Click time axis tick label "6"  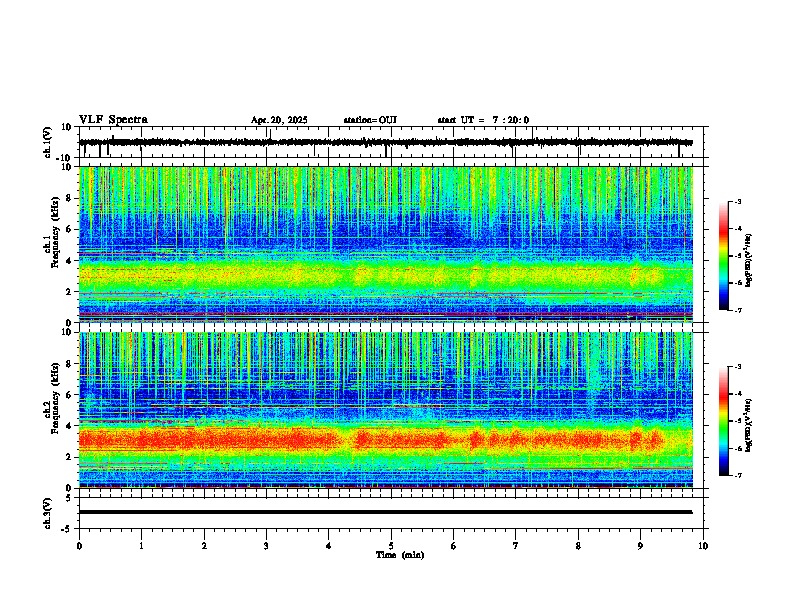(x=454, y=546)
